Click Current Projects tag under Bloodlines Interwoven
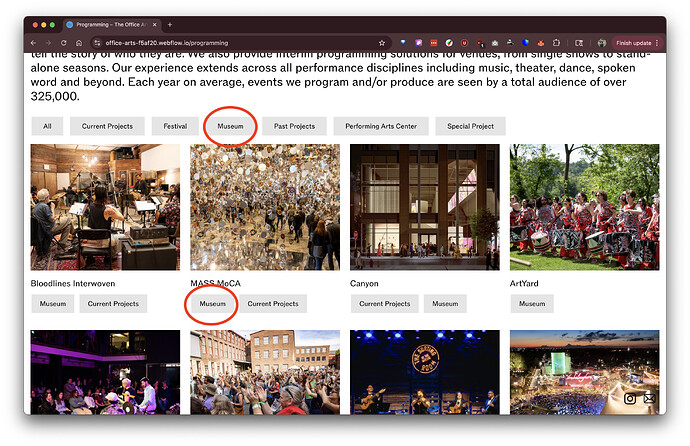Screen dimensions: 690x446 tap(113, 304)
